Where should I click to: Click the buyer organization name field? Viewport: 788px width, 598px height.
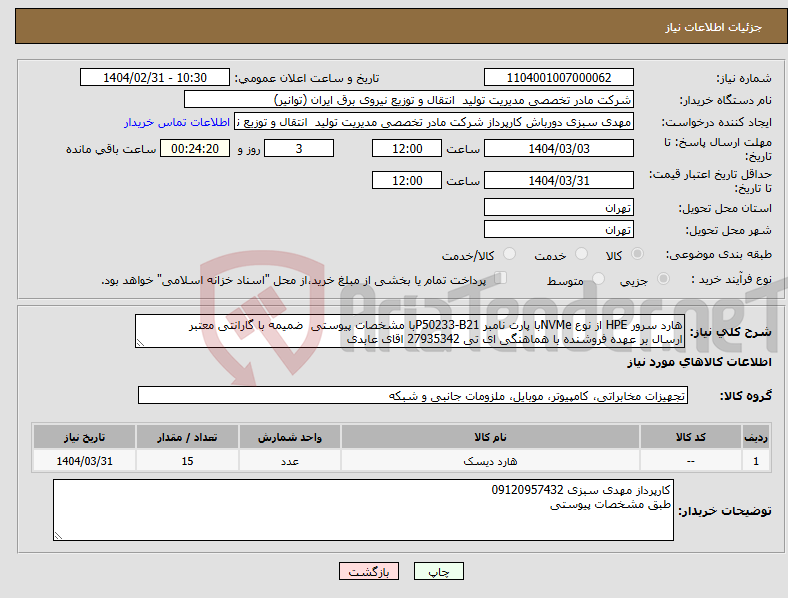tap(409, 99)
